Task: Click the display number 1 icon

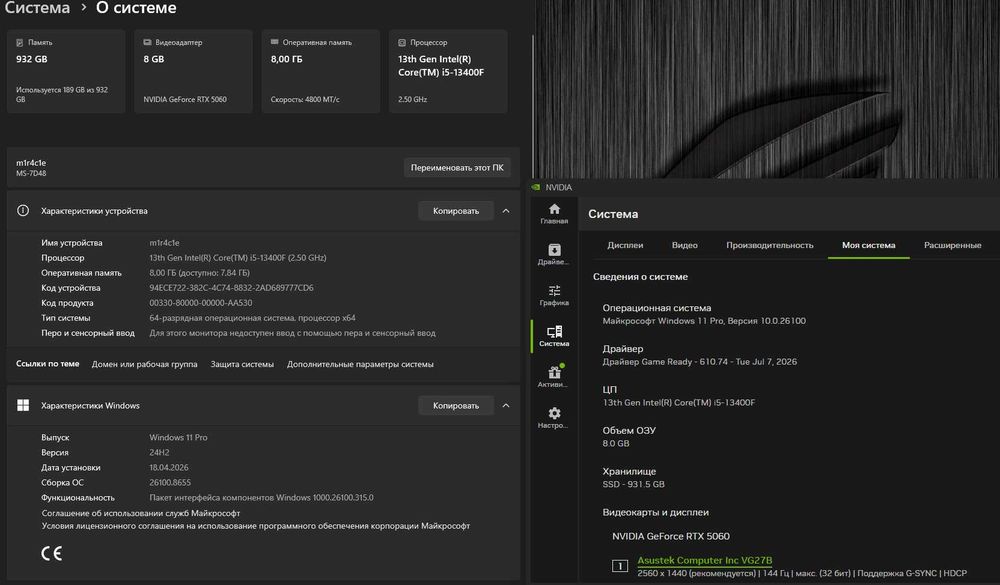Action: click(619, 566)
